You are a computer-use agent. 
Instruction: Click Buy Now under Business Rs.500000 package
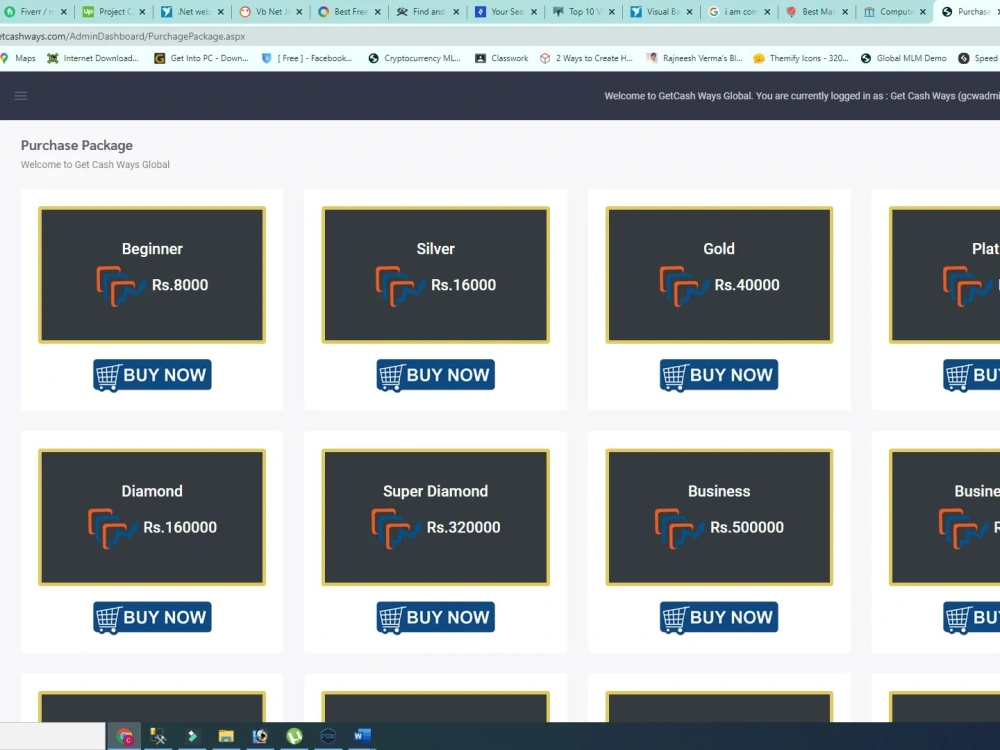click(719, 617)
